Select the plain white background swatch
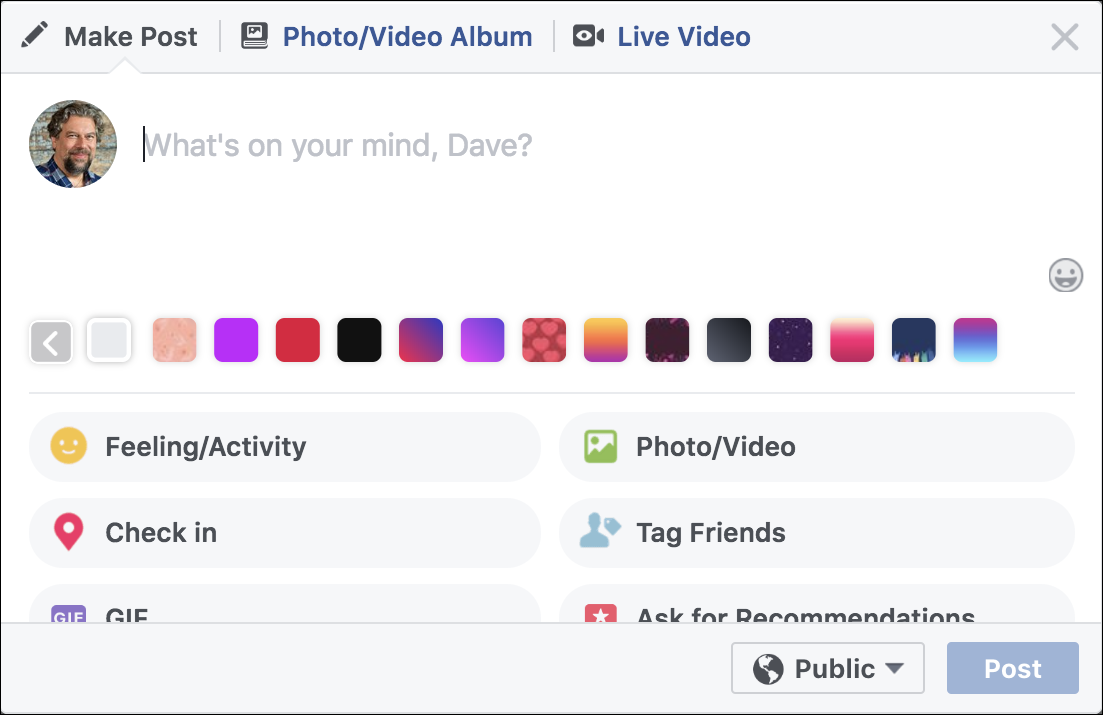Screen dimensions: 1103x715 click(x=109, y=340)
